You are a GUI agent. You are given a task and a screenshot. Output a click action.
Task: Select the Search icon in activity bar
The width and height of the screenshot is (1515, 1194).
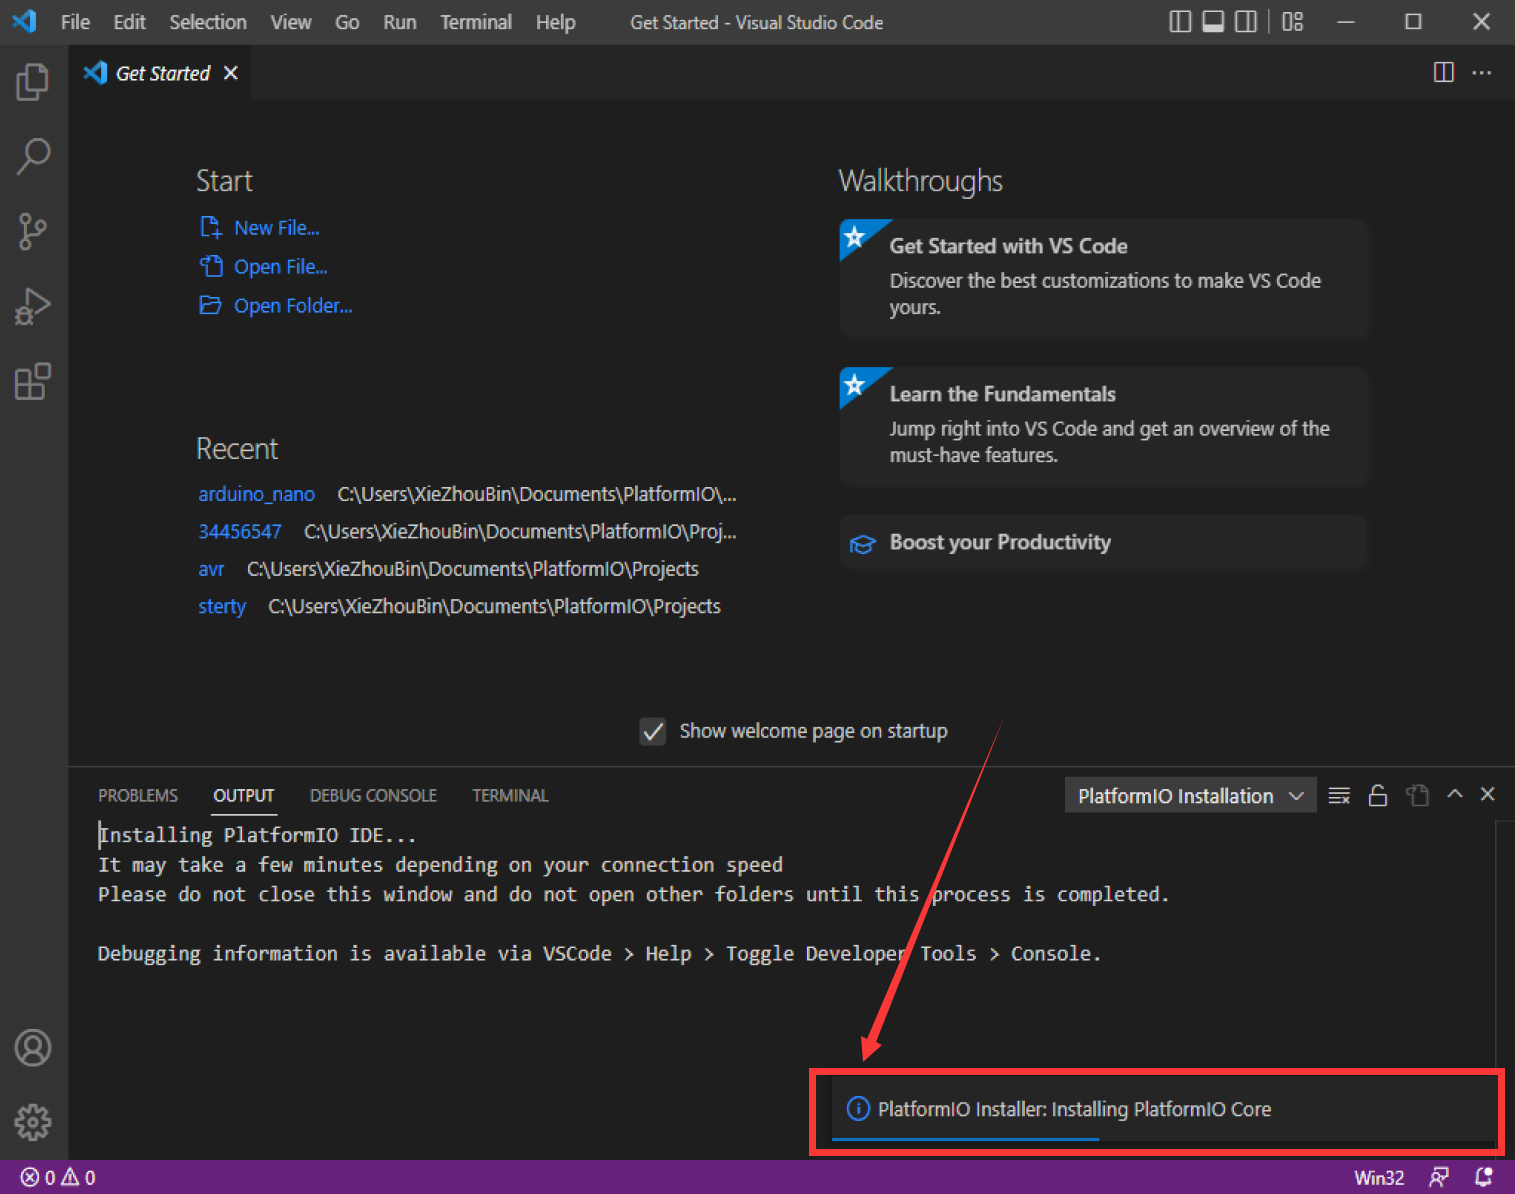pyautogui.click(x=33, y=156)
